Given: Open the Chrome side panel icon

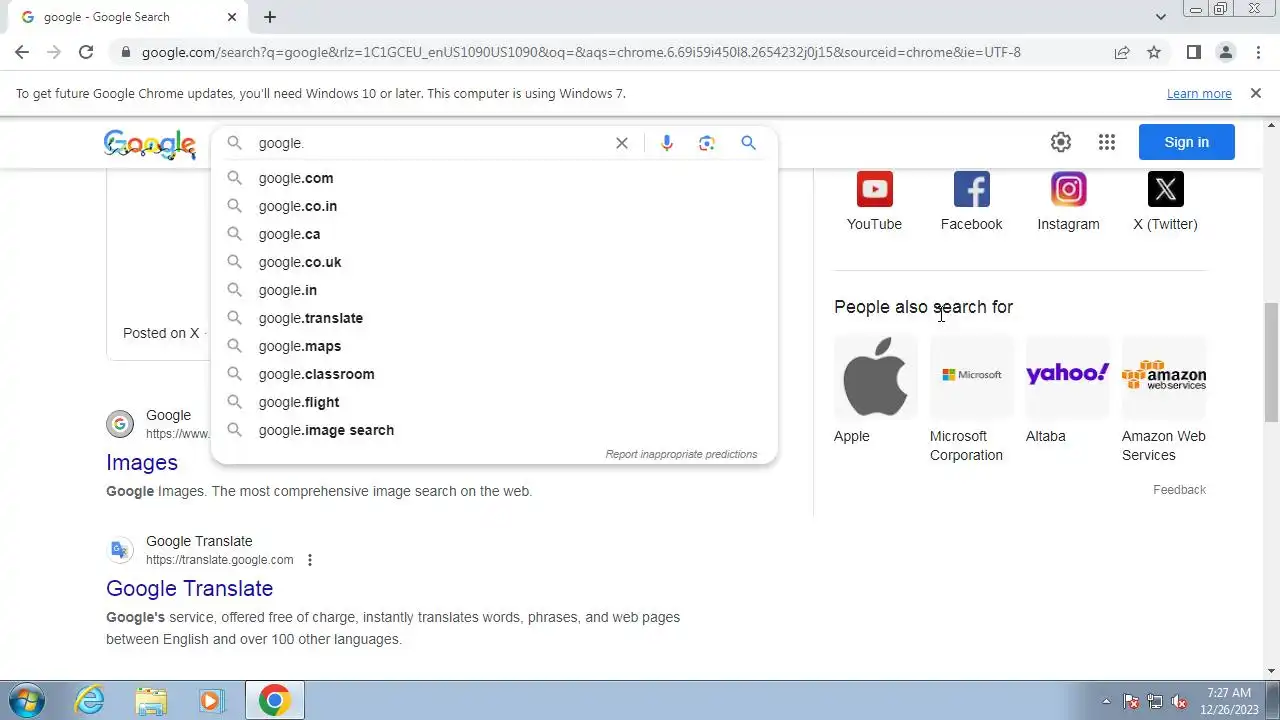Looking at the screenshot, I should tap(1194, 52).
